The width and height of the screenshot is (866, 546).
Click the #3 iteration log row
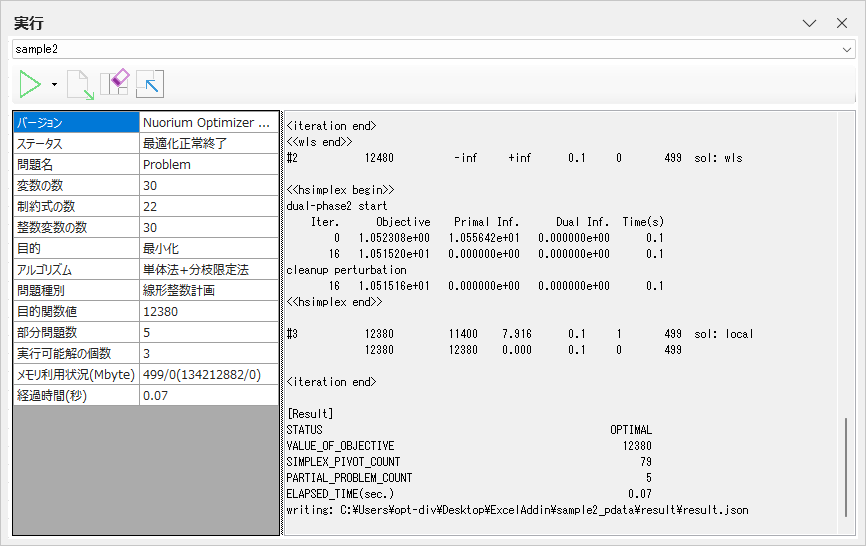(520, 334)
